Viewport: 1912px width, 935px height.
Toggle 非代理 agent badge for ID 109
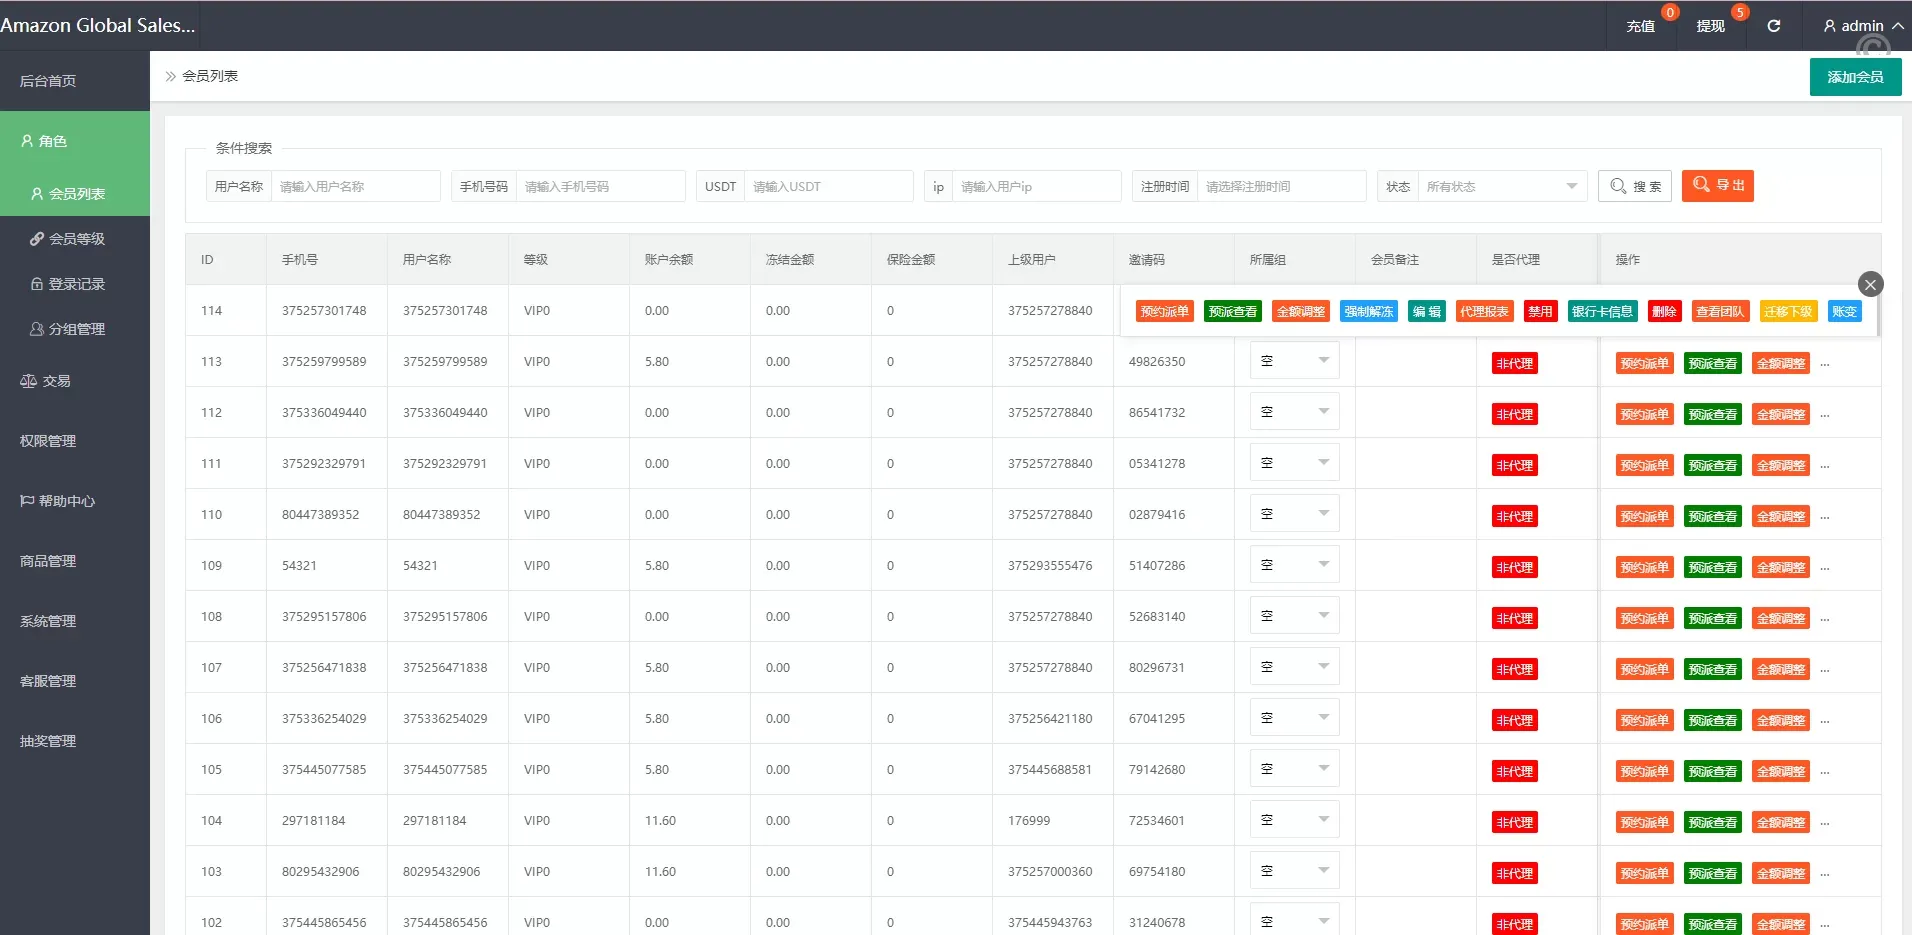coord(1514,568)
